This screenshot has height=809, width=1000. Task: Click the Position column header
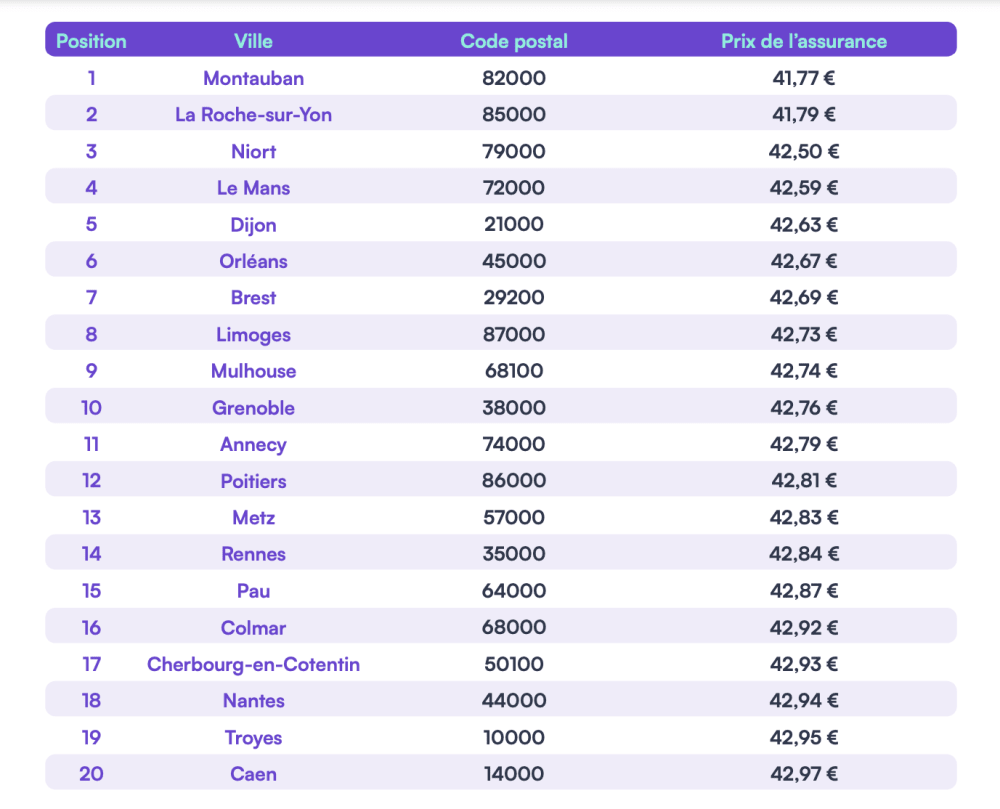pos(91,41)
